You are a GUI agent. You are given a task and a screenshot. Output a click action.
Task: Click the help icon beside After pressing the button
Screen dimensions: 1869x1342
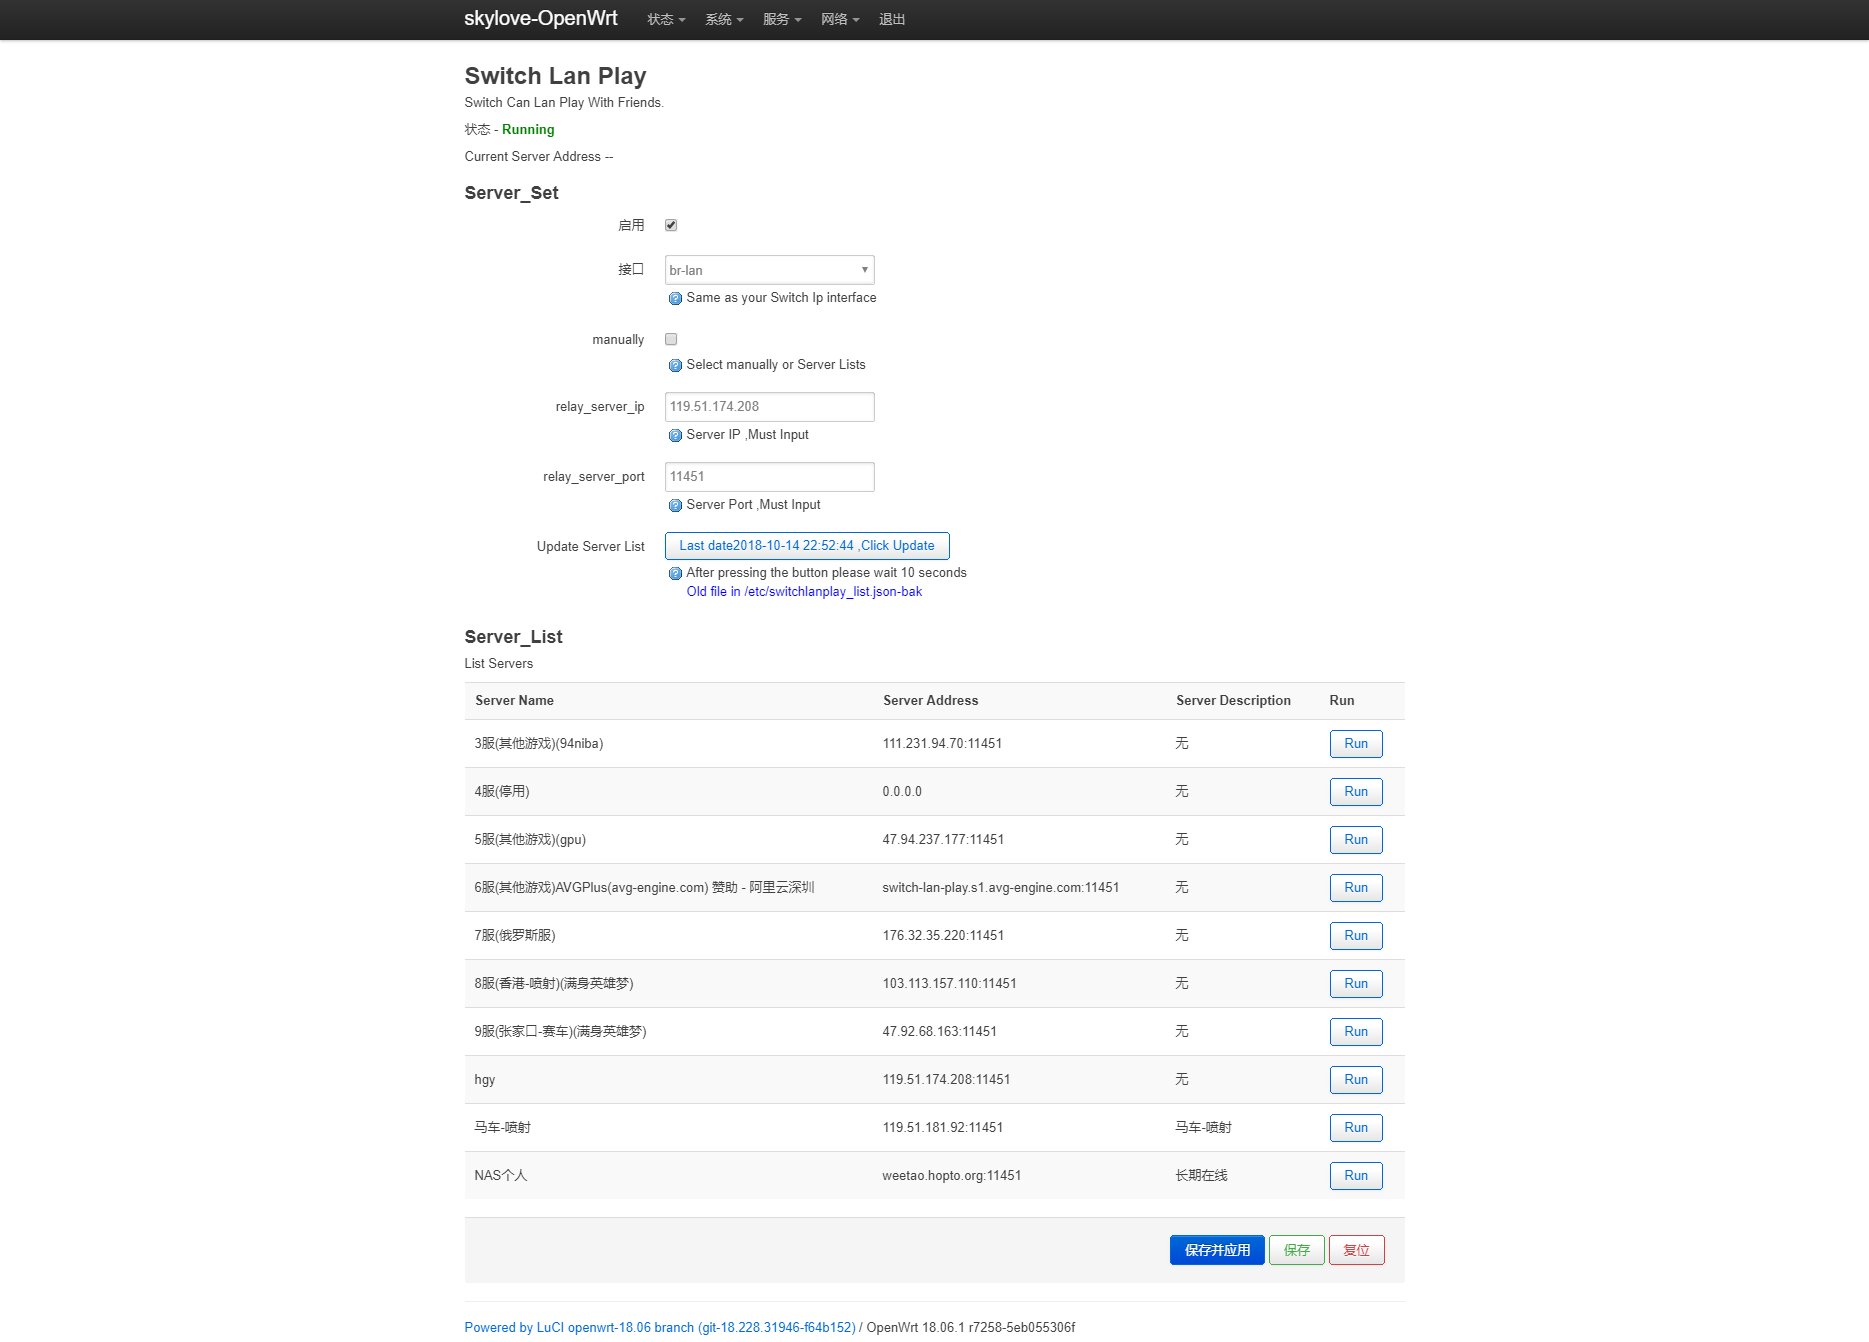pyautogui.click(x=675, y=573)
